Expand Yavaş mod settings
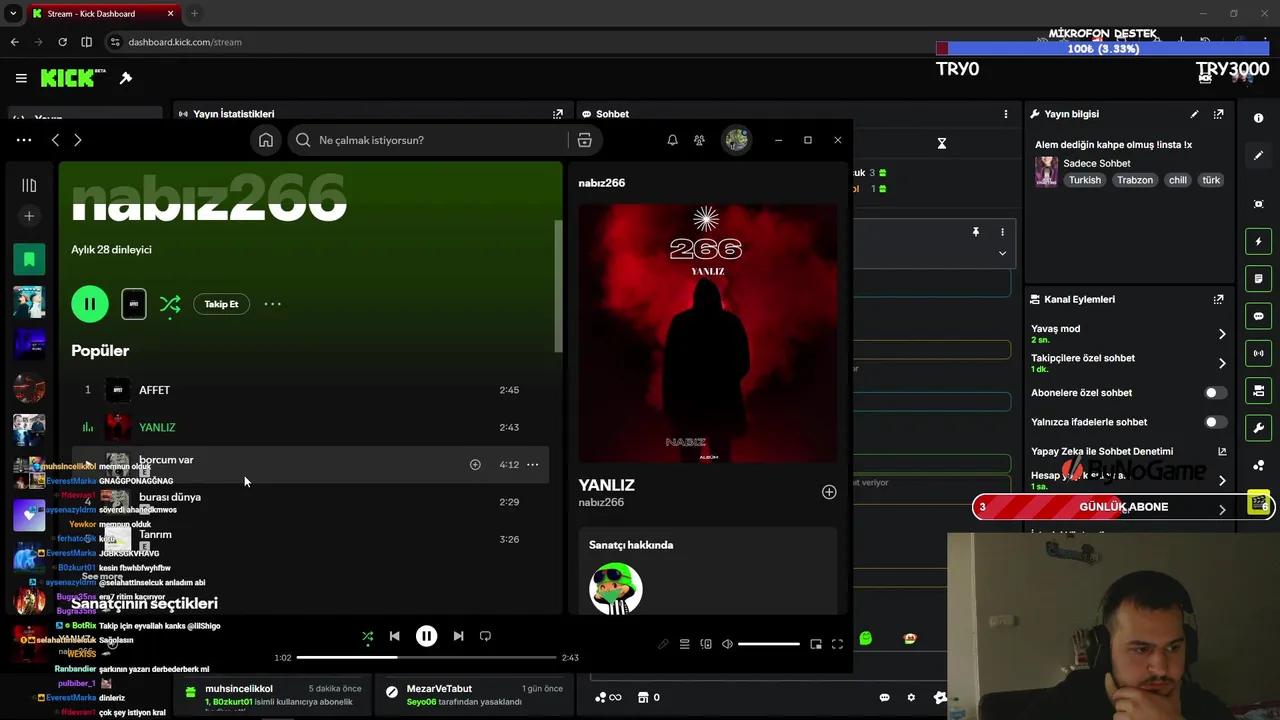Screen dimensions: 1280x720 (1221, 334)
